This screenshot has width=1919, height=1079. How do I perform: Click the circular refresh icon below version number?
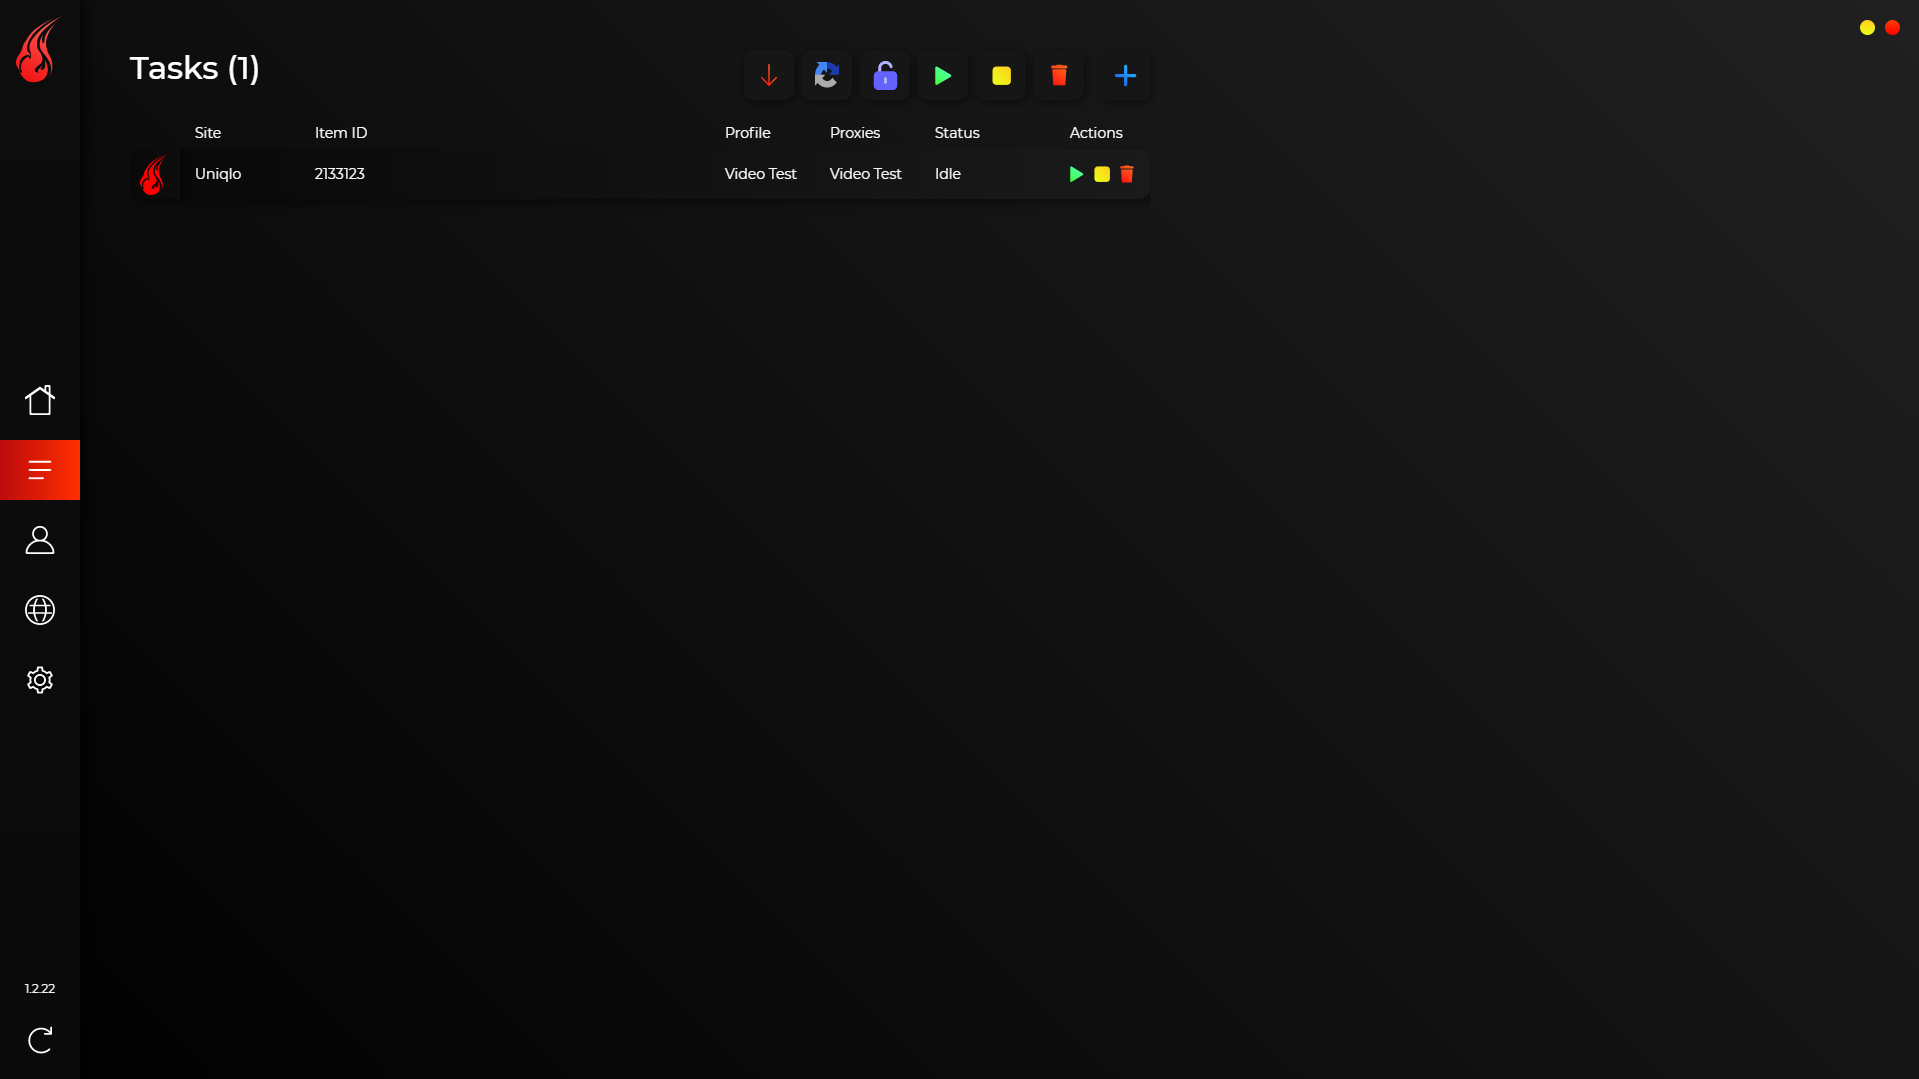pos(40,1040)
